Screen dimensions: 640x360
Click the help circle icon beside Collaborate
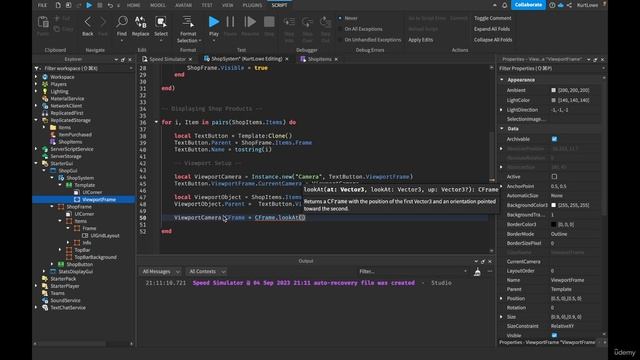pos(552,5)
